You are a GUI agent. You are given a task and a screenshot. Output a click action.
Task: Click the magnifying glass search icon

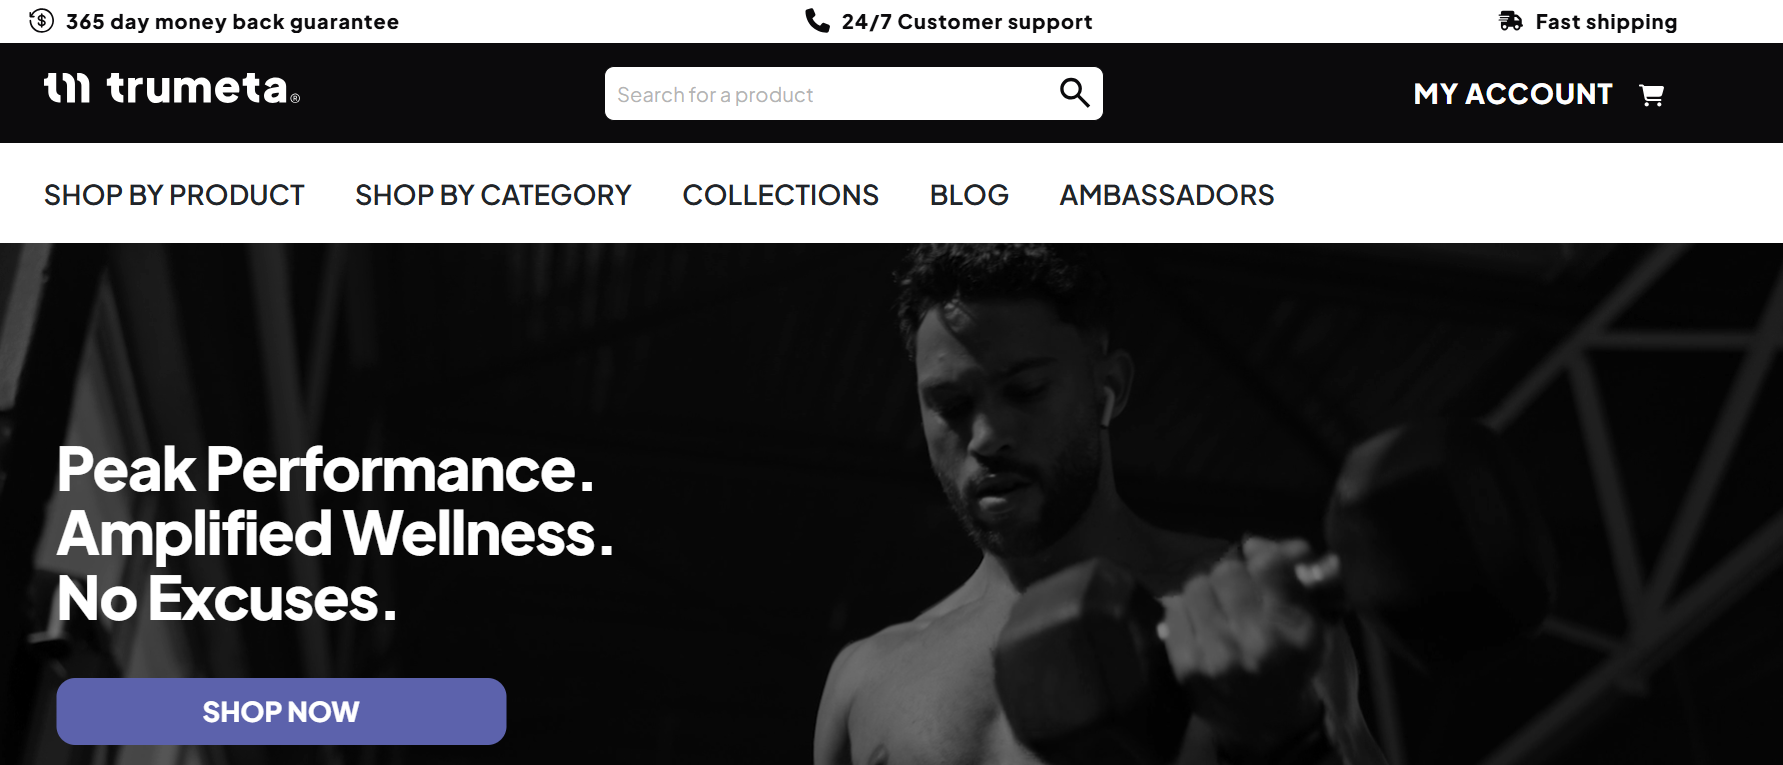[1074, 93]
